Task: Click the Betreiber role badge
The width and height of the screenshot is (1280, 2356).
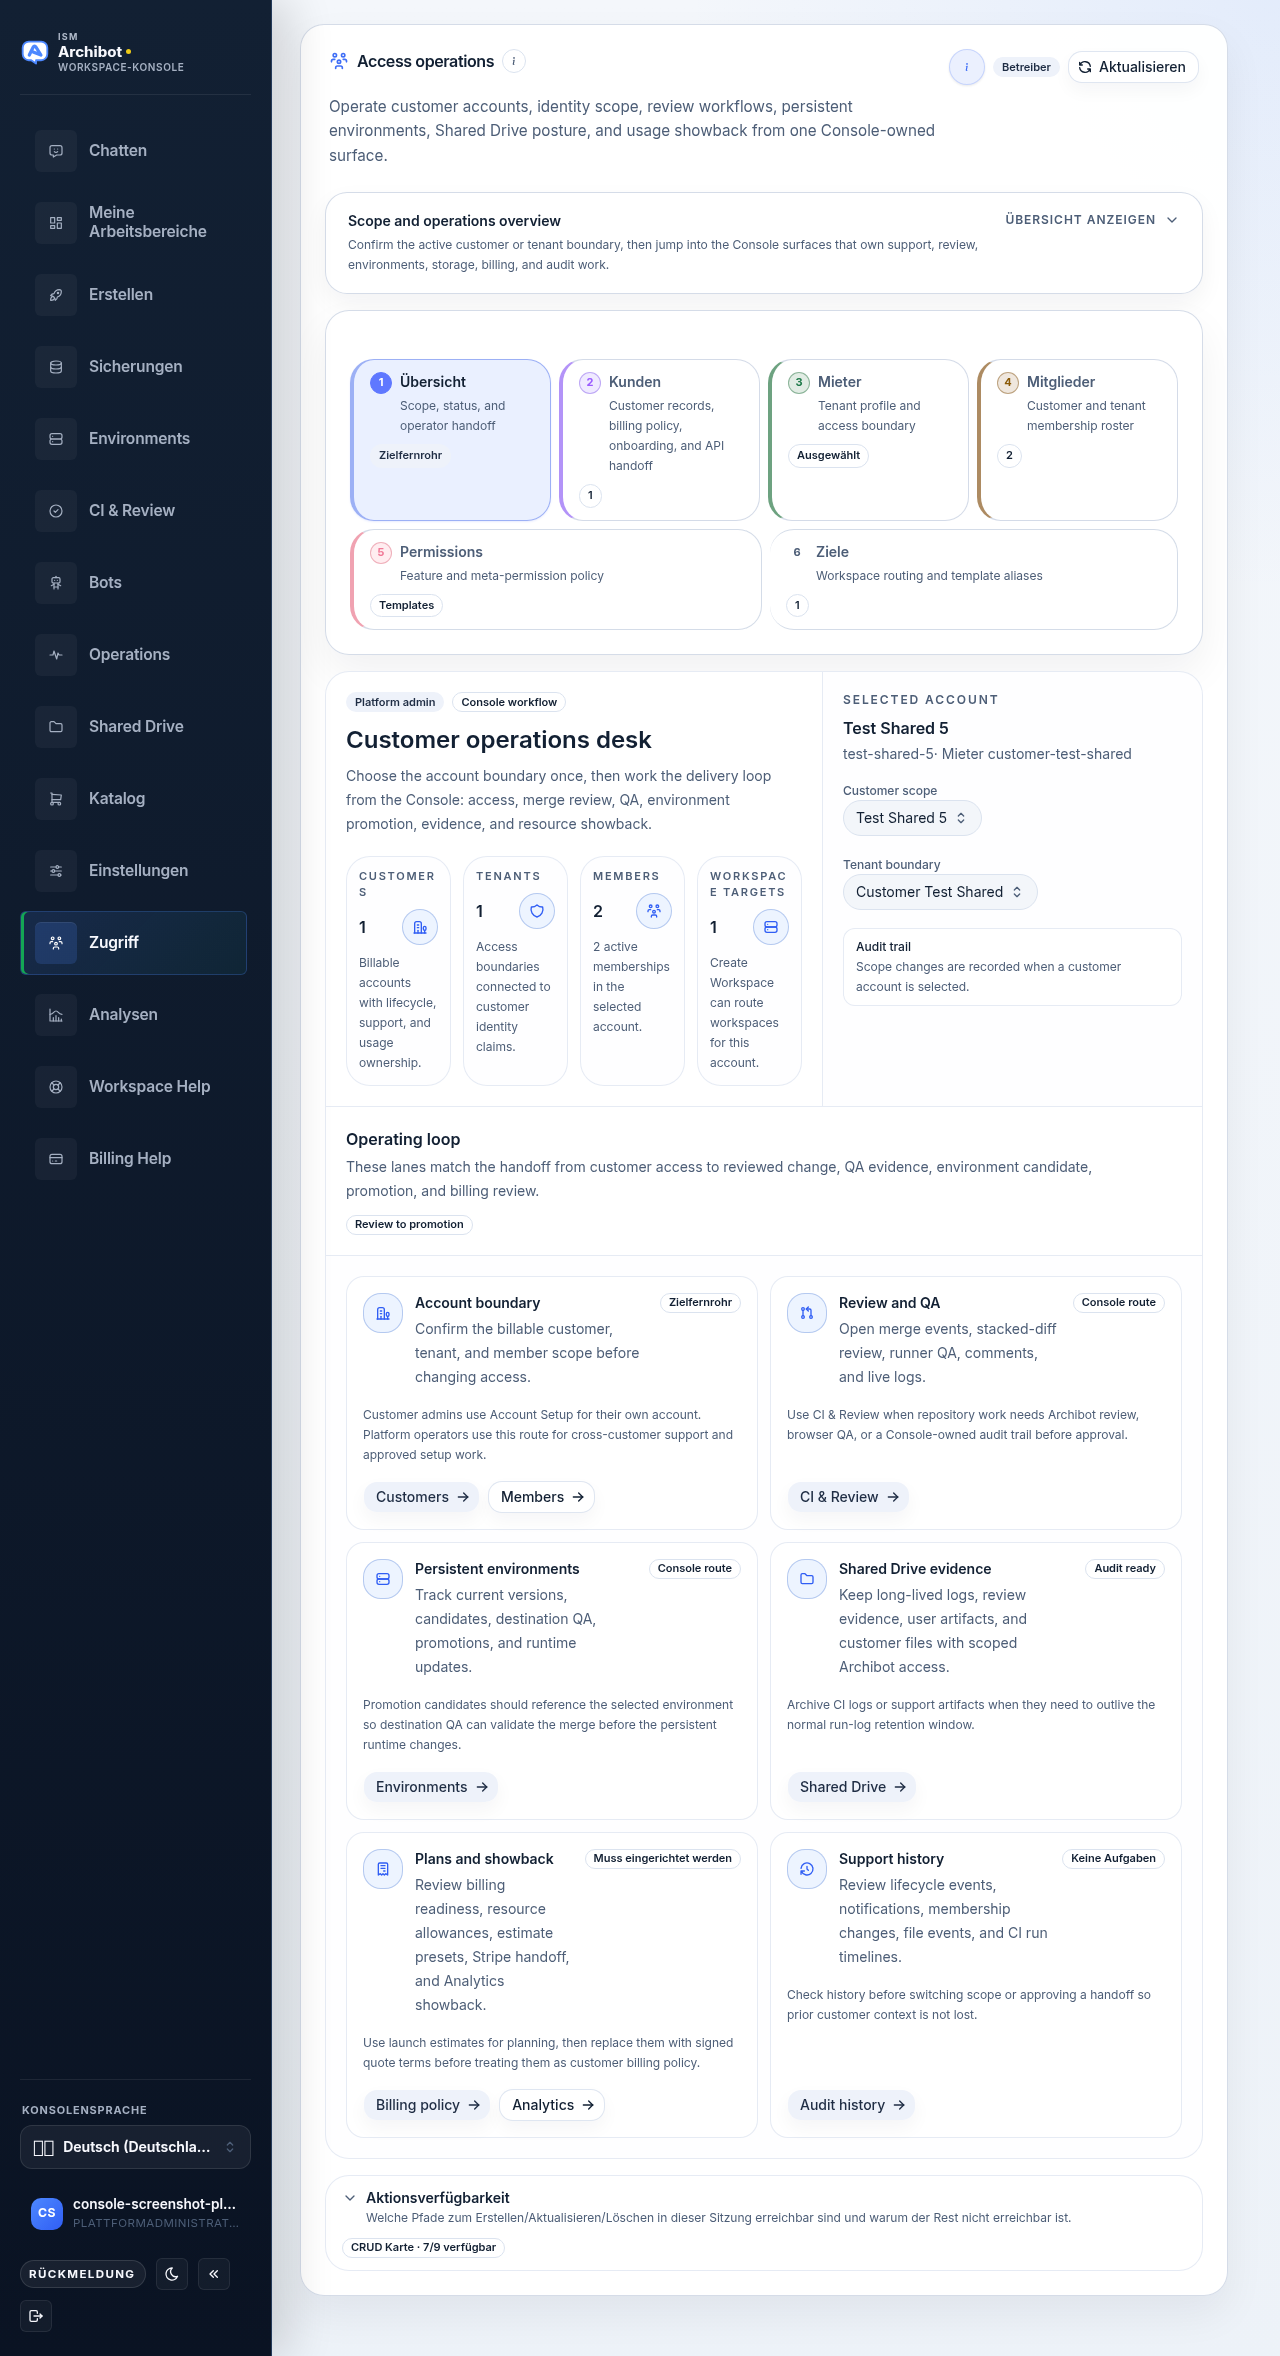Action: point(1026,67)
